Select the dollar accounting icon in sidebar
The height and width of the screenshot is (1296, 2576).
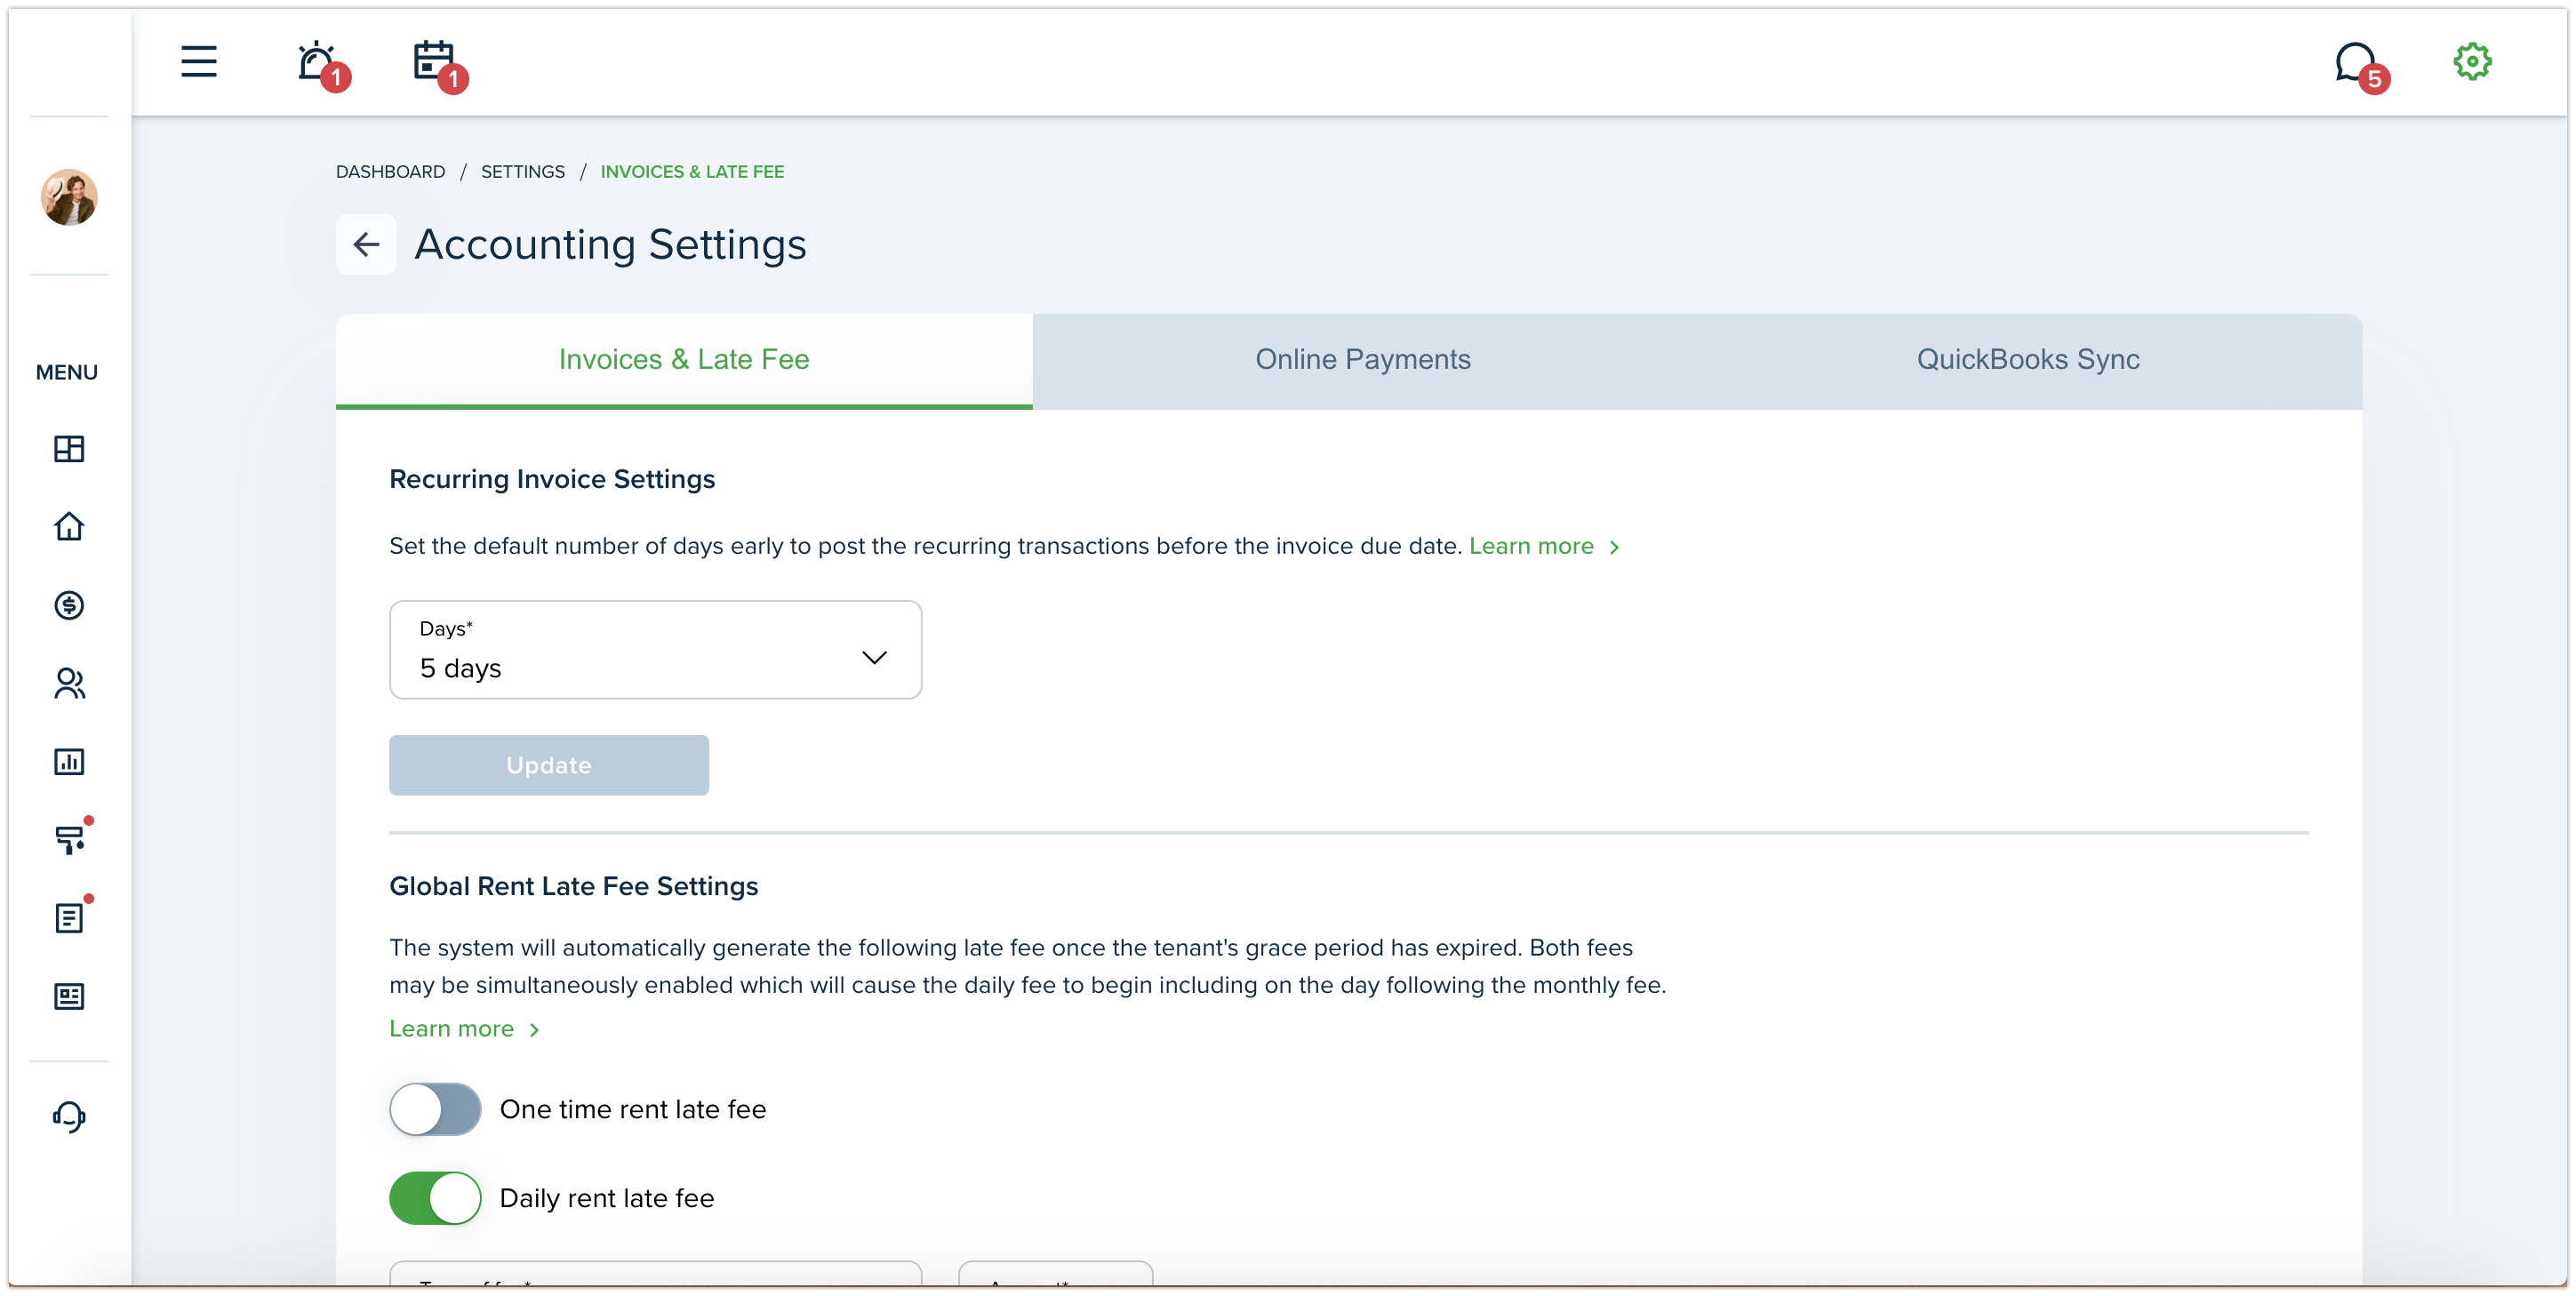pyautogui.click(x=69, y=605)
